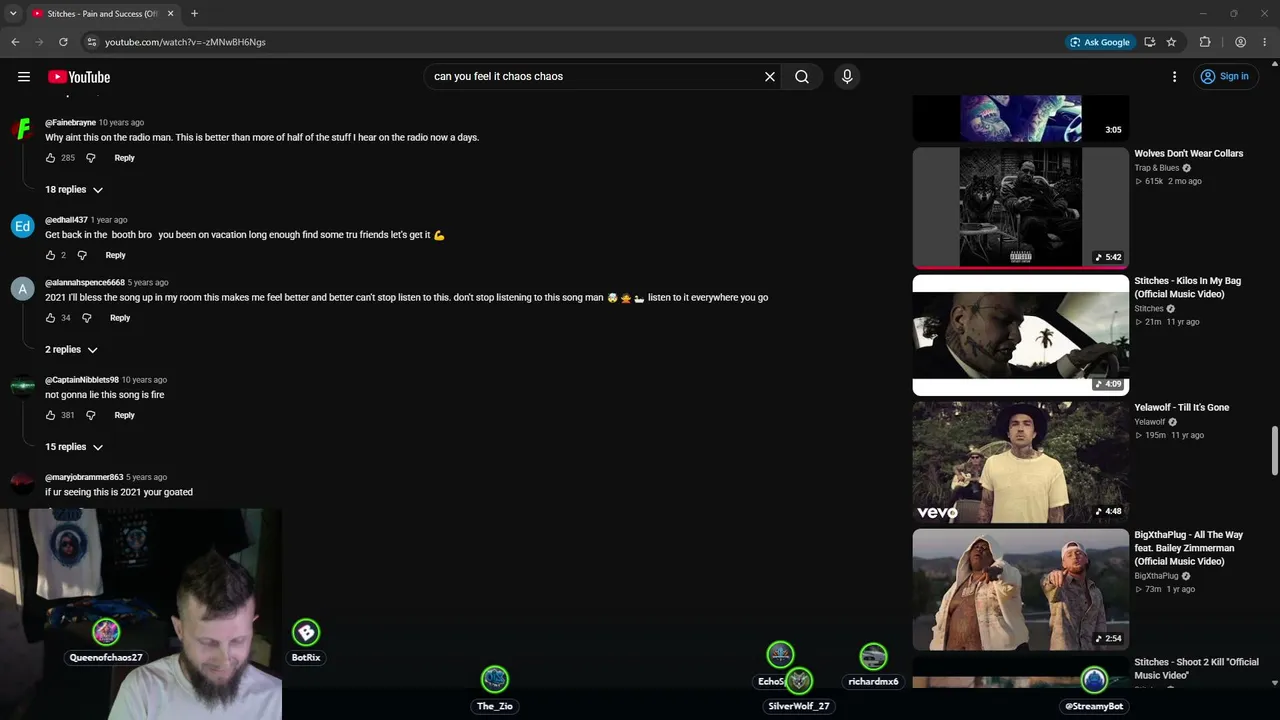Start voice search with the microphone
1280x720 pixels.
tap(847, 77)
